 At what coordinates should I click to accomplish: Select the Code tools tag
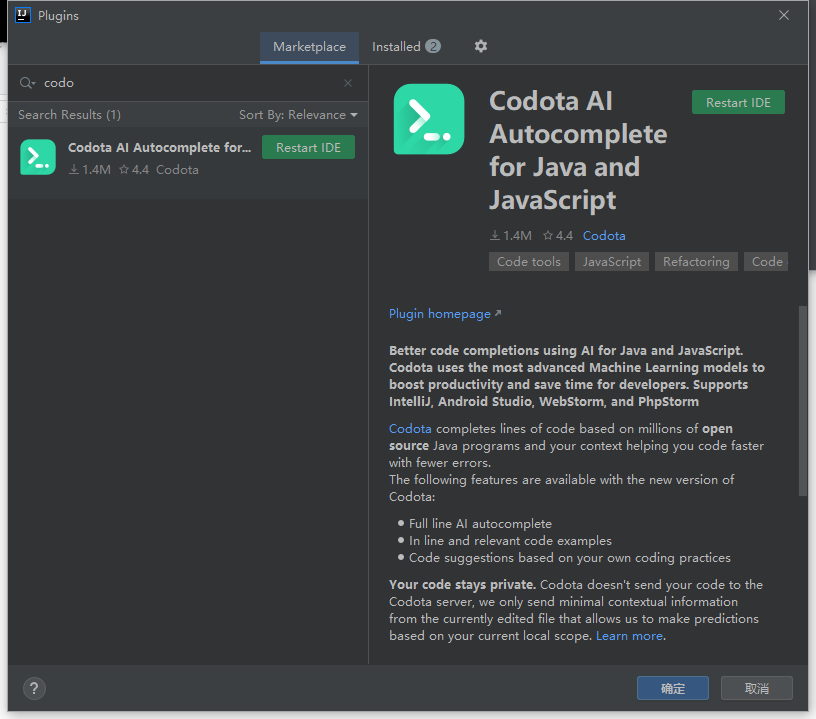pos(528,261)
